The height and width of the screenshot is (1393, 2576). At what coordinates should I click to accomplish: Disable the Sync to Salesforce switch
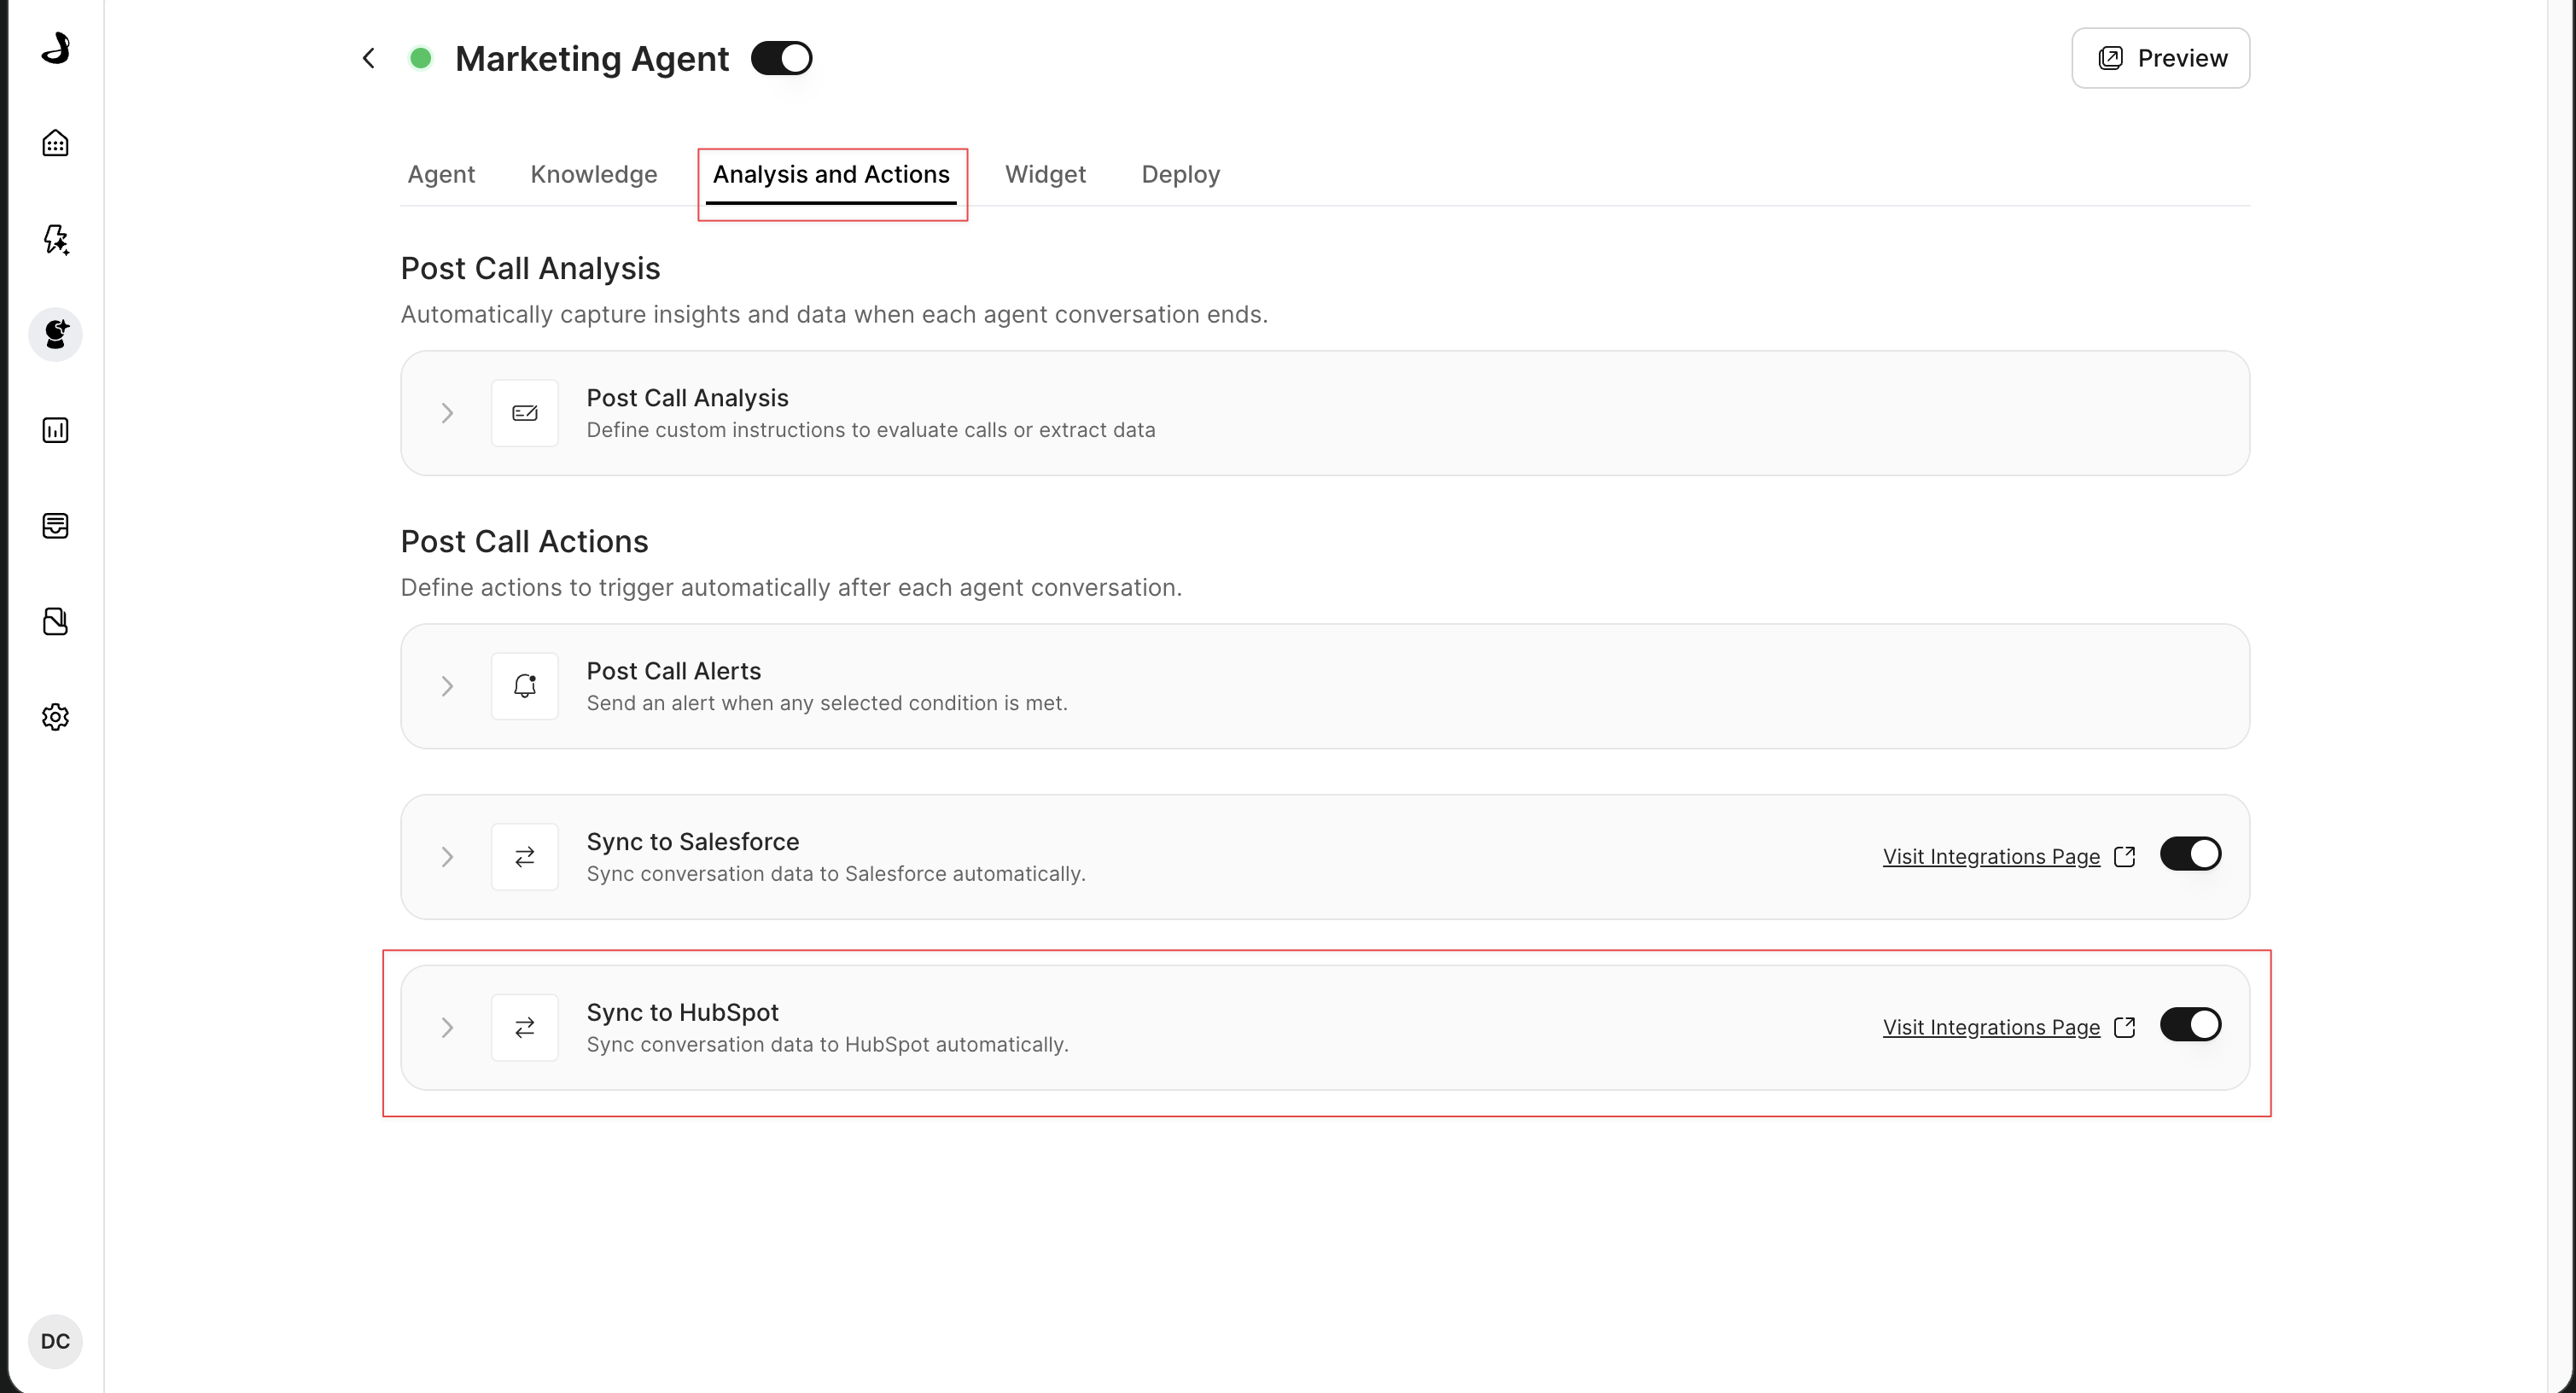[2191, 854]
